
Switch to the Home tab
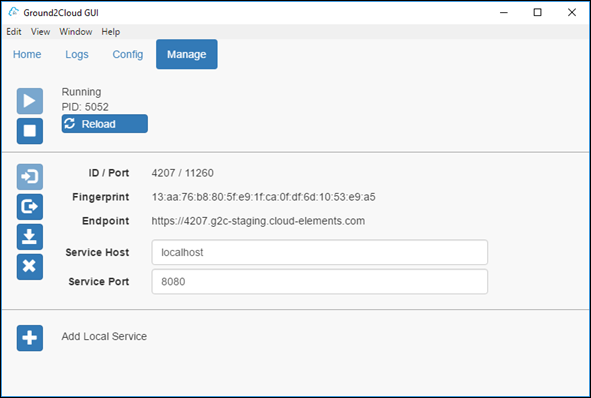point(27,54)
